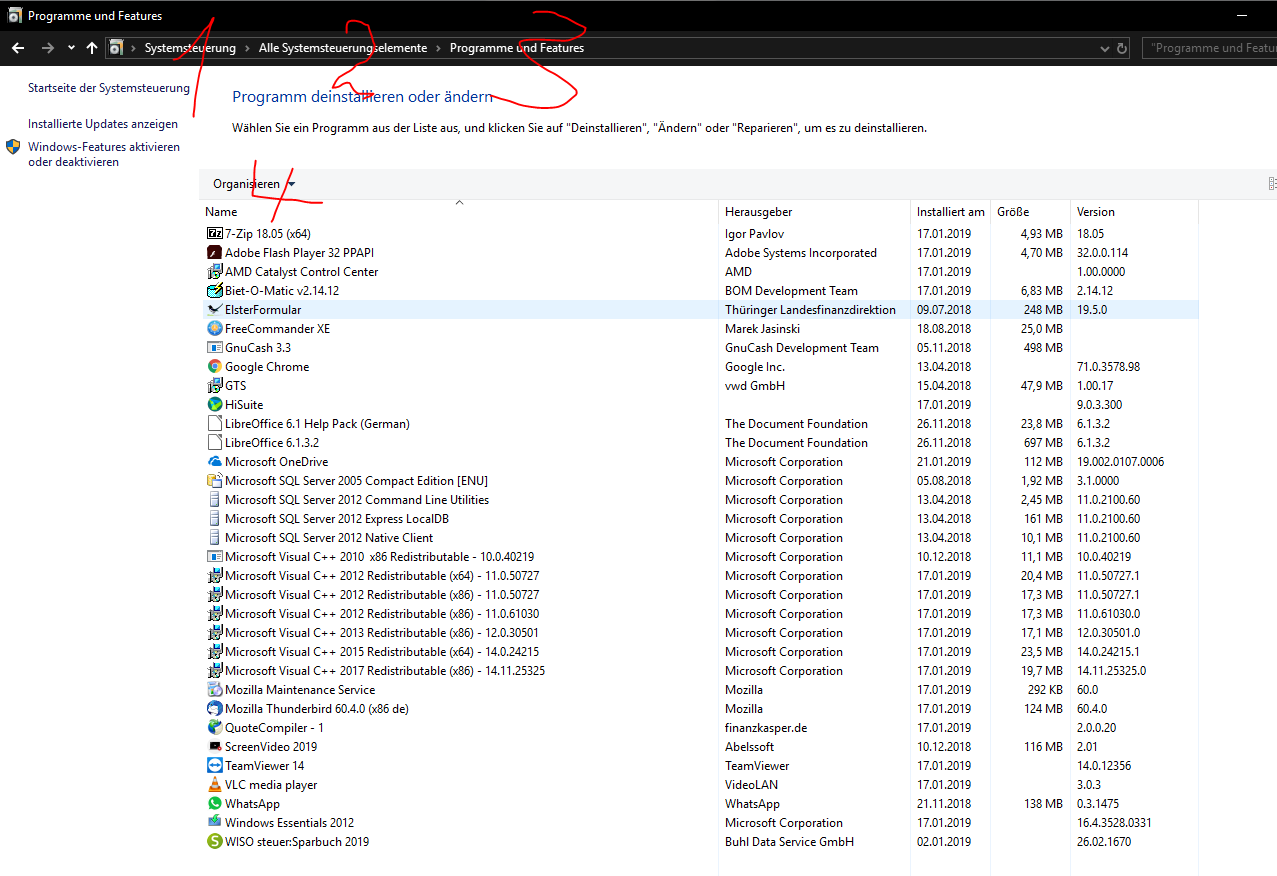Select Visual C++ 2013 Redistributable (x86) 12.0.30501
Viewport: 1277px width, 876px height.
click(x=700, y=633)
